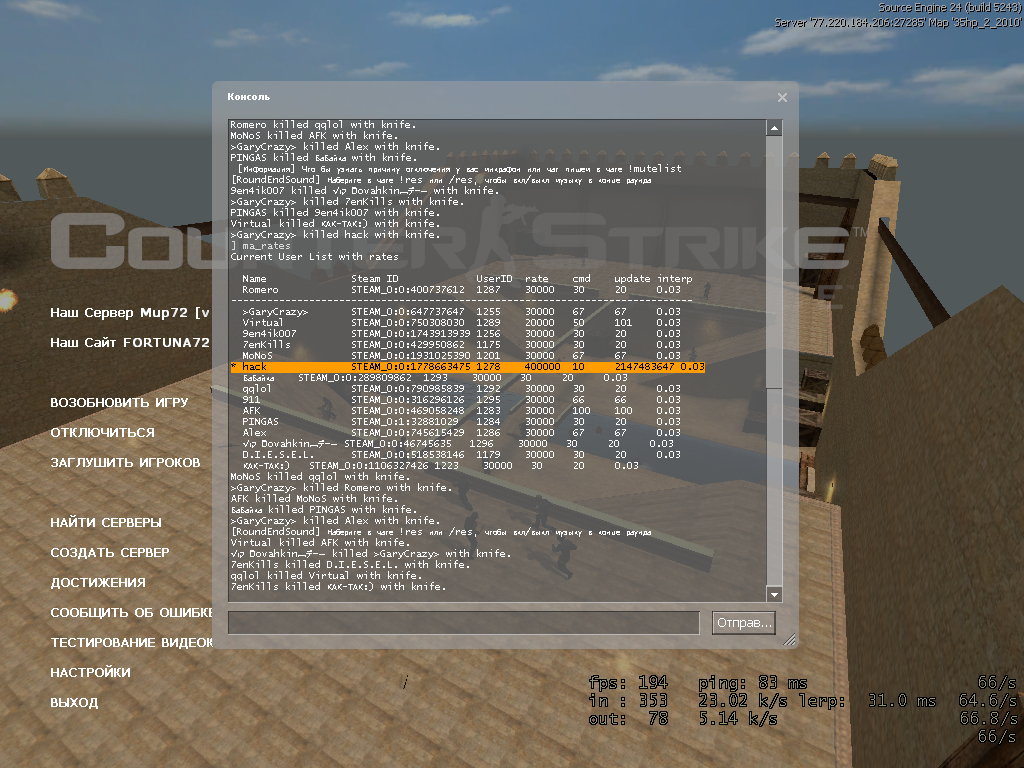Click 'Current User List with rates' line
The image size is (1024, 768).
314,257
